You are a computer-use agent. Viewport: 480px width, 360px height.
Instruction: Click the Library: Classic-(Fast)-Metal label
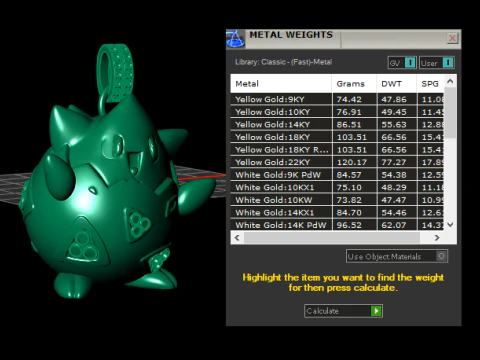pyautogui.click(x=283, y=62)
